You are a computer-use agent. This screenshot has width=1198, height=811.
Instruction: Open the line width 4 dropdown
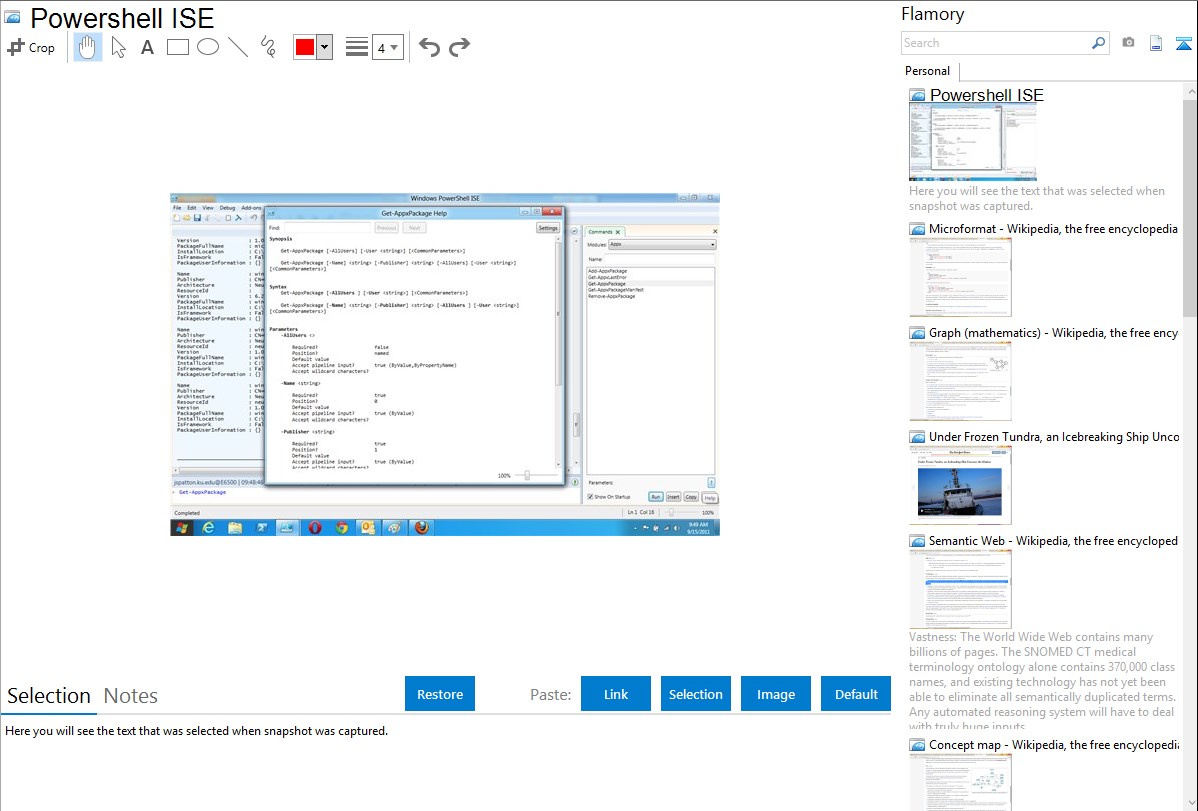click(388, 47)
